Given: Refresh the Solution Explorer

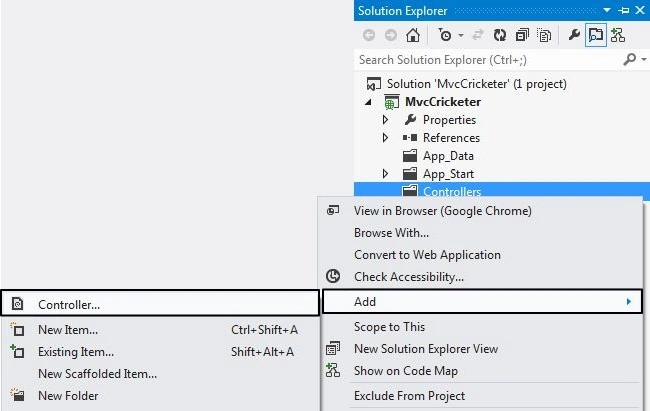Looking at the screenshot, I should coord(500,35).
